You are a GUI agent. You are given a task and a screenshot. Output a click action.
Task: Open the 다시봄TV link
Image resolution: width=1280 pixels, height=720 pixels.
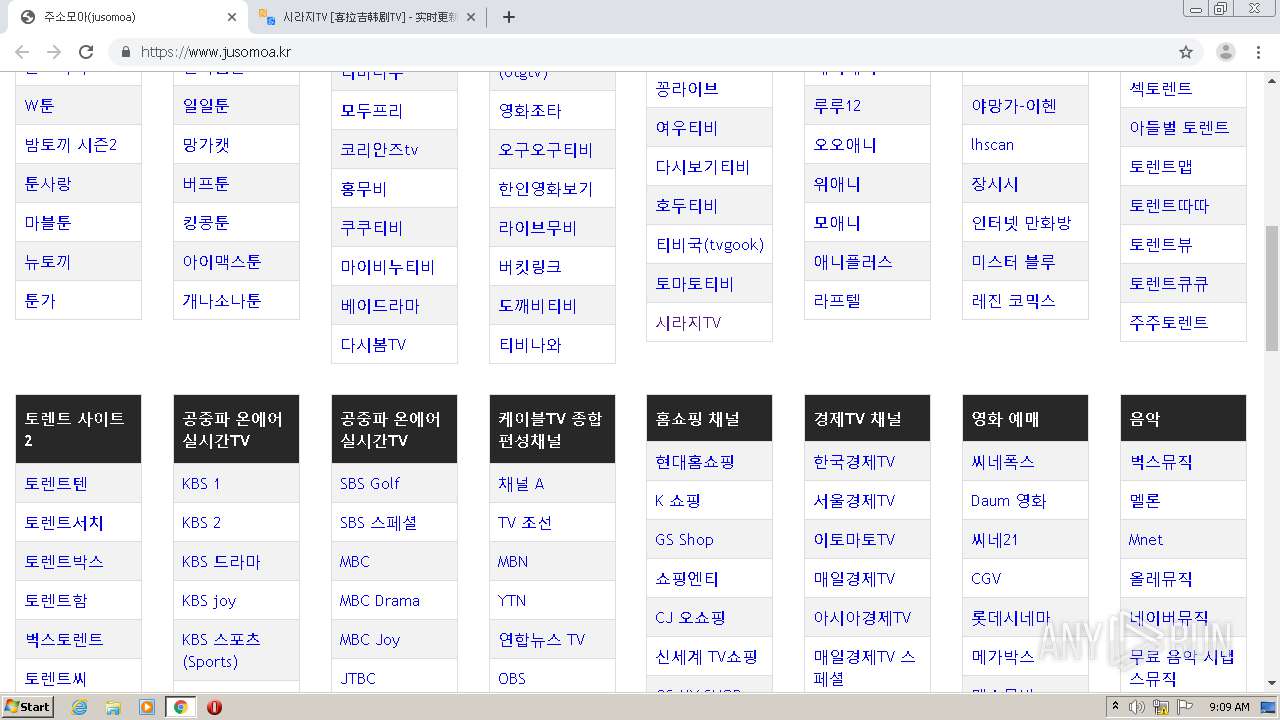(x=373, y=344)
